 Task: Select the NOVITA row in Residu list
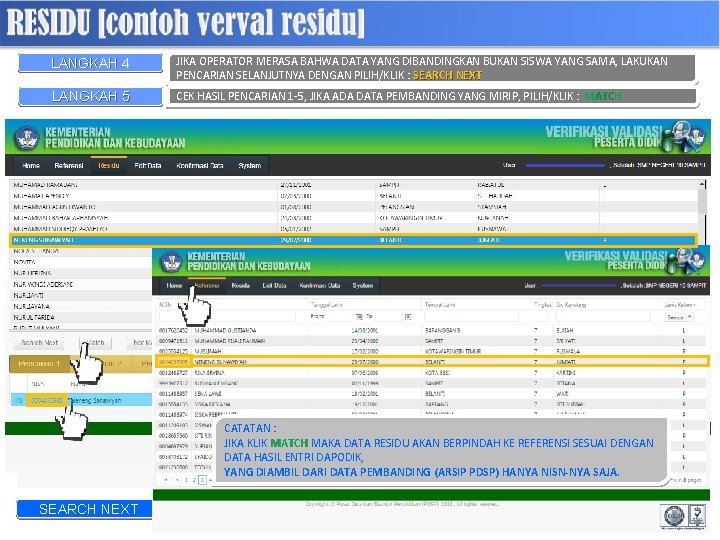(x=81, y=262)
